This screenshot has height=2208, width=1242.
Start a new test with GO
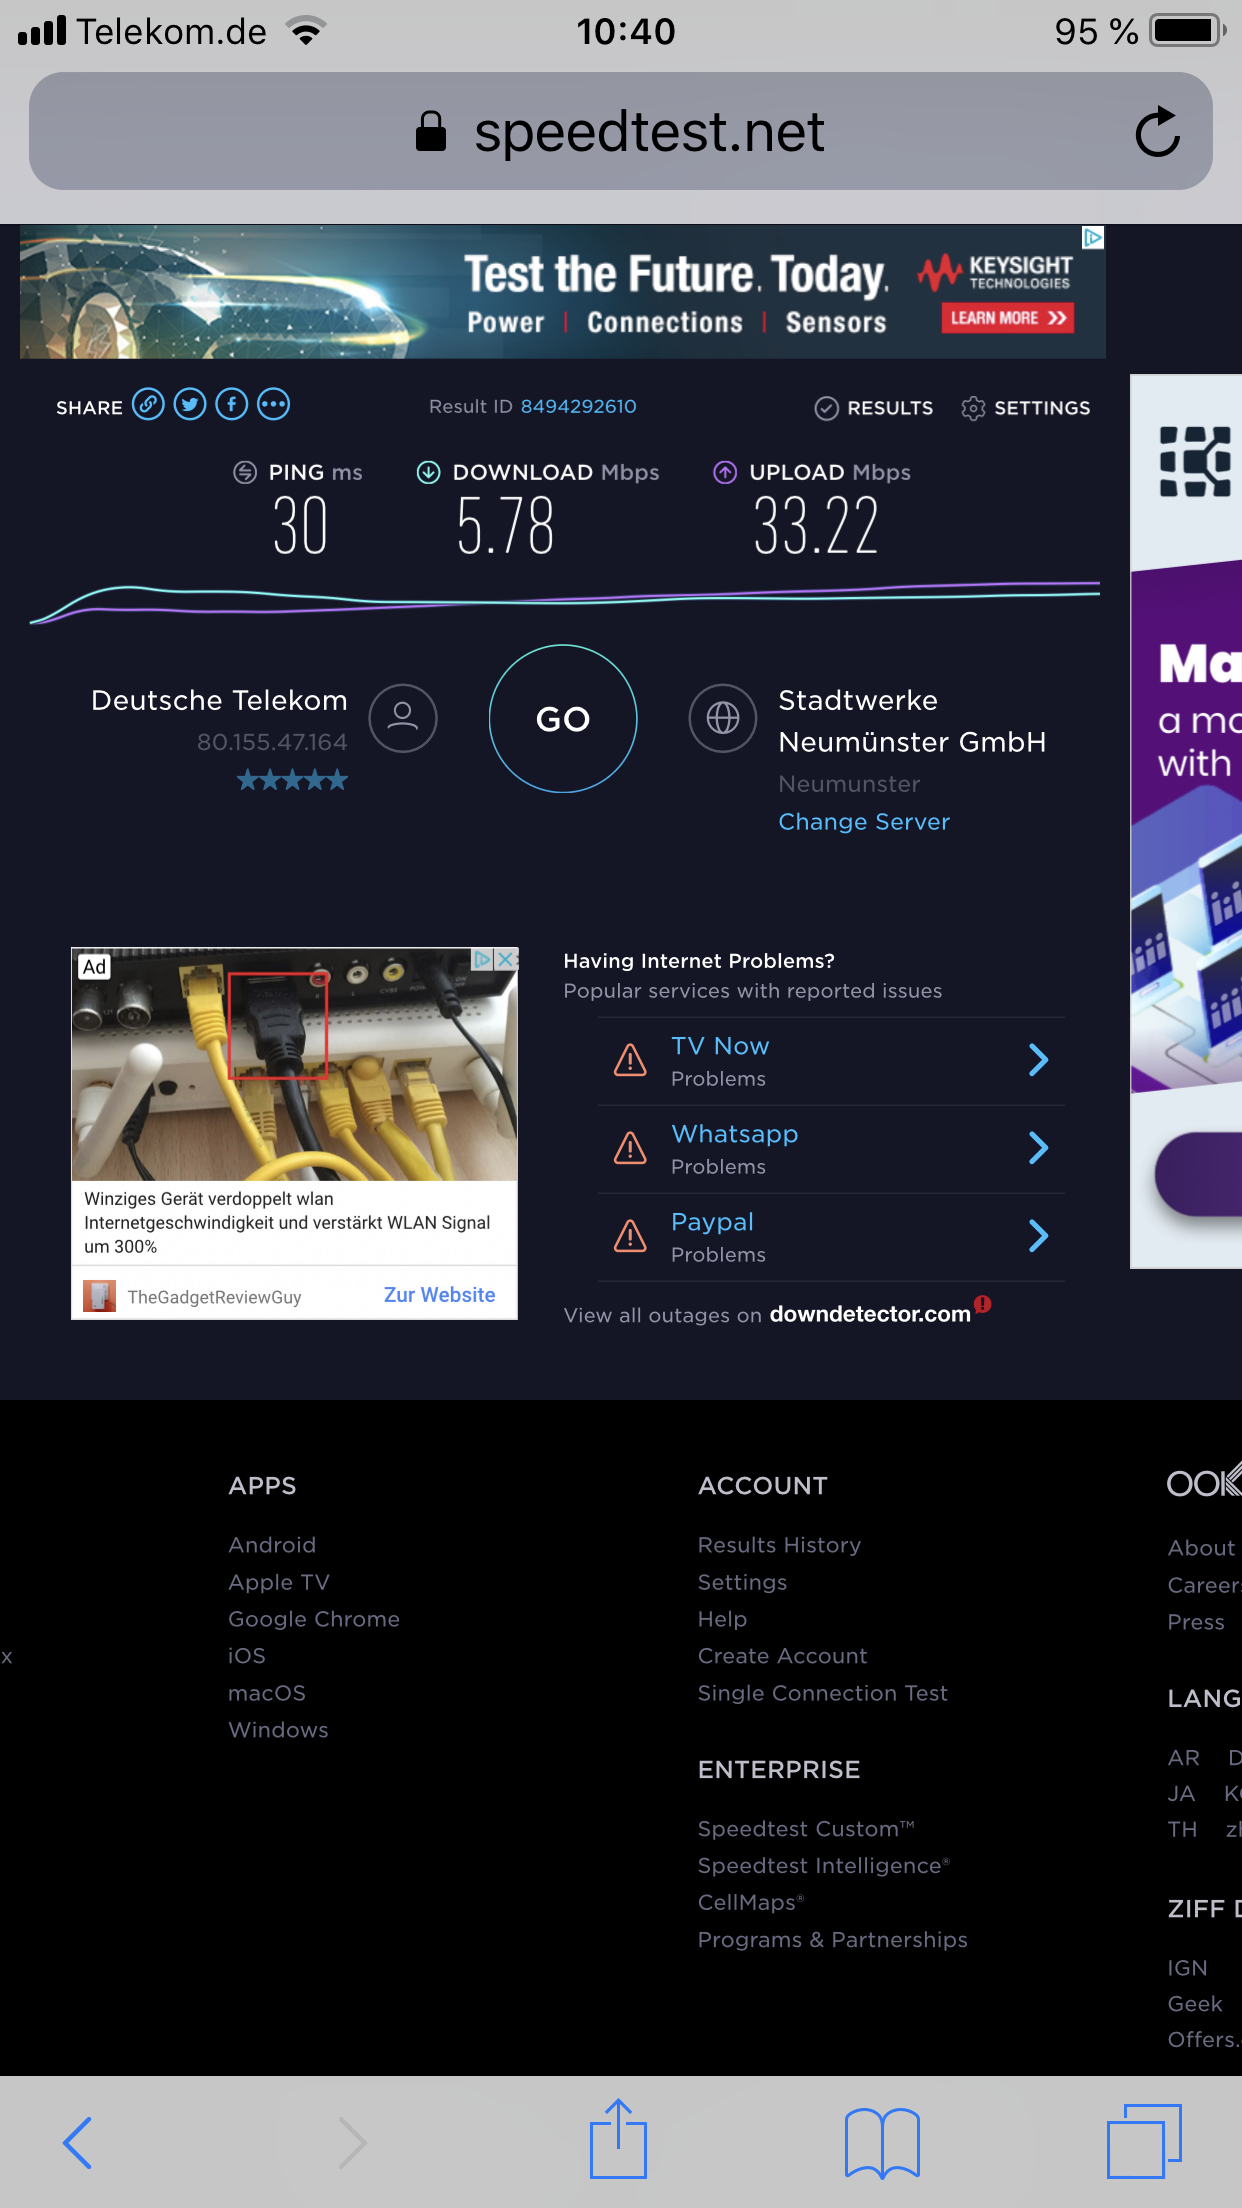pos(563,719)
